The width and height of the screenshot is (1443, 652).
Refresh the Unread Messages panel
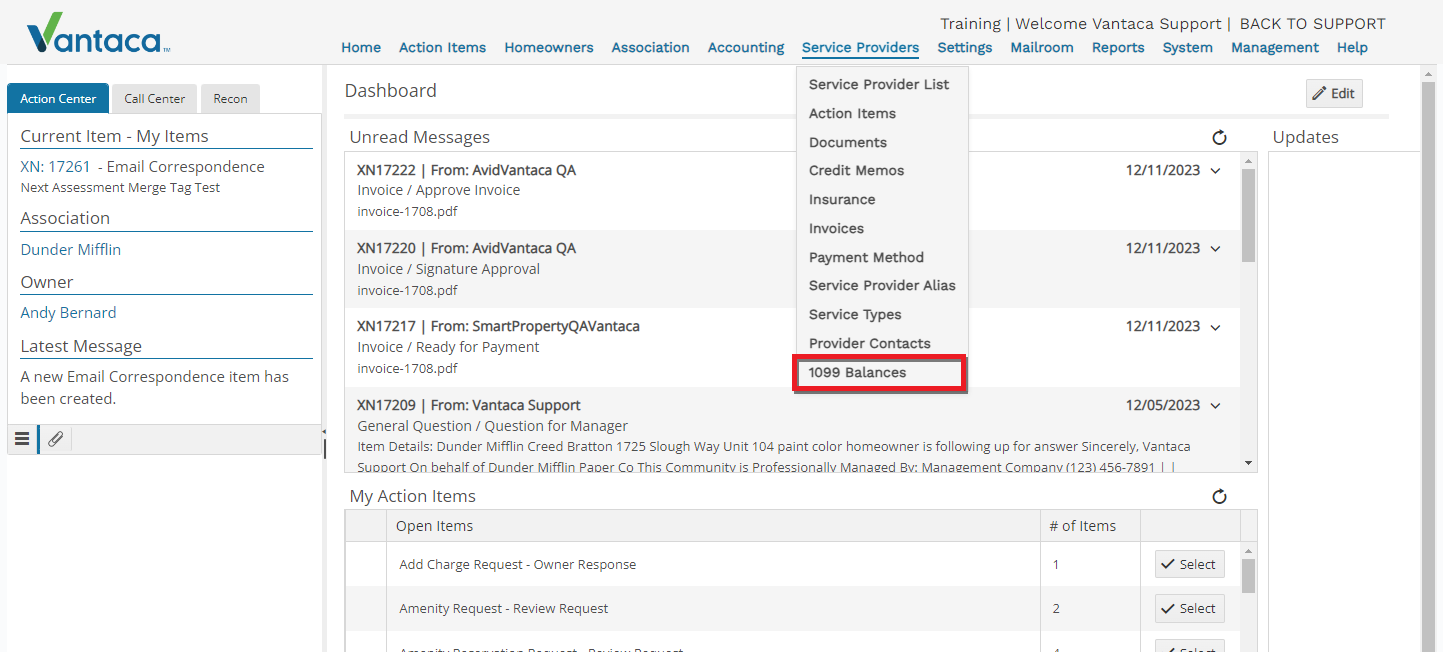(1219, 138)
